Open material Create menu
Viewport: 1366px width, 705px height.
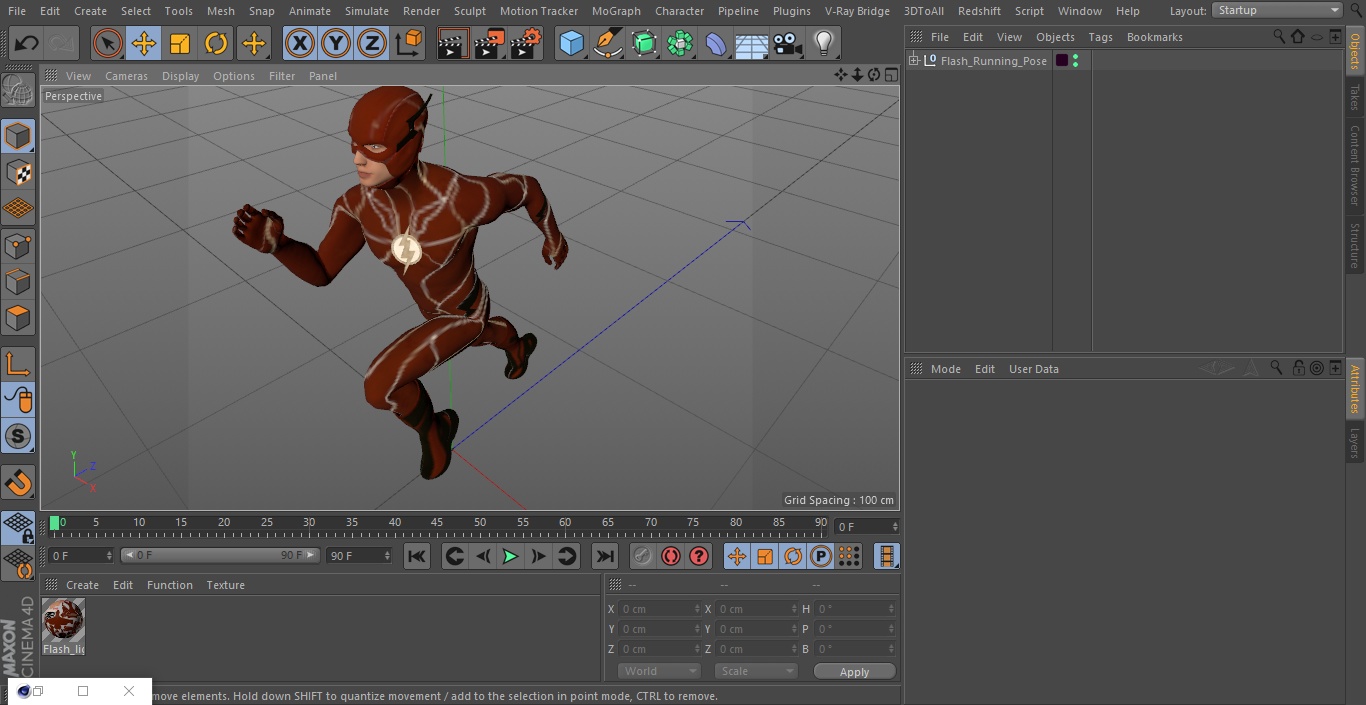click(82, 585)
